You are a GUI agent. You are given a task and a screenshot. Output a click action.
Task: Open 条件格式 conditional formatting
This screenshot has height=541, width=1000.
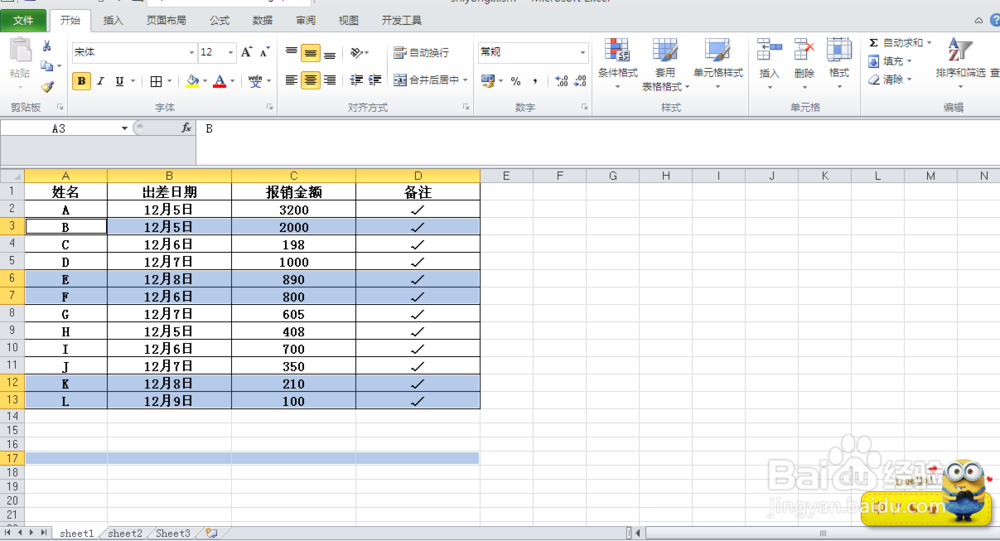(x=617, y=64)
